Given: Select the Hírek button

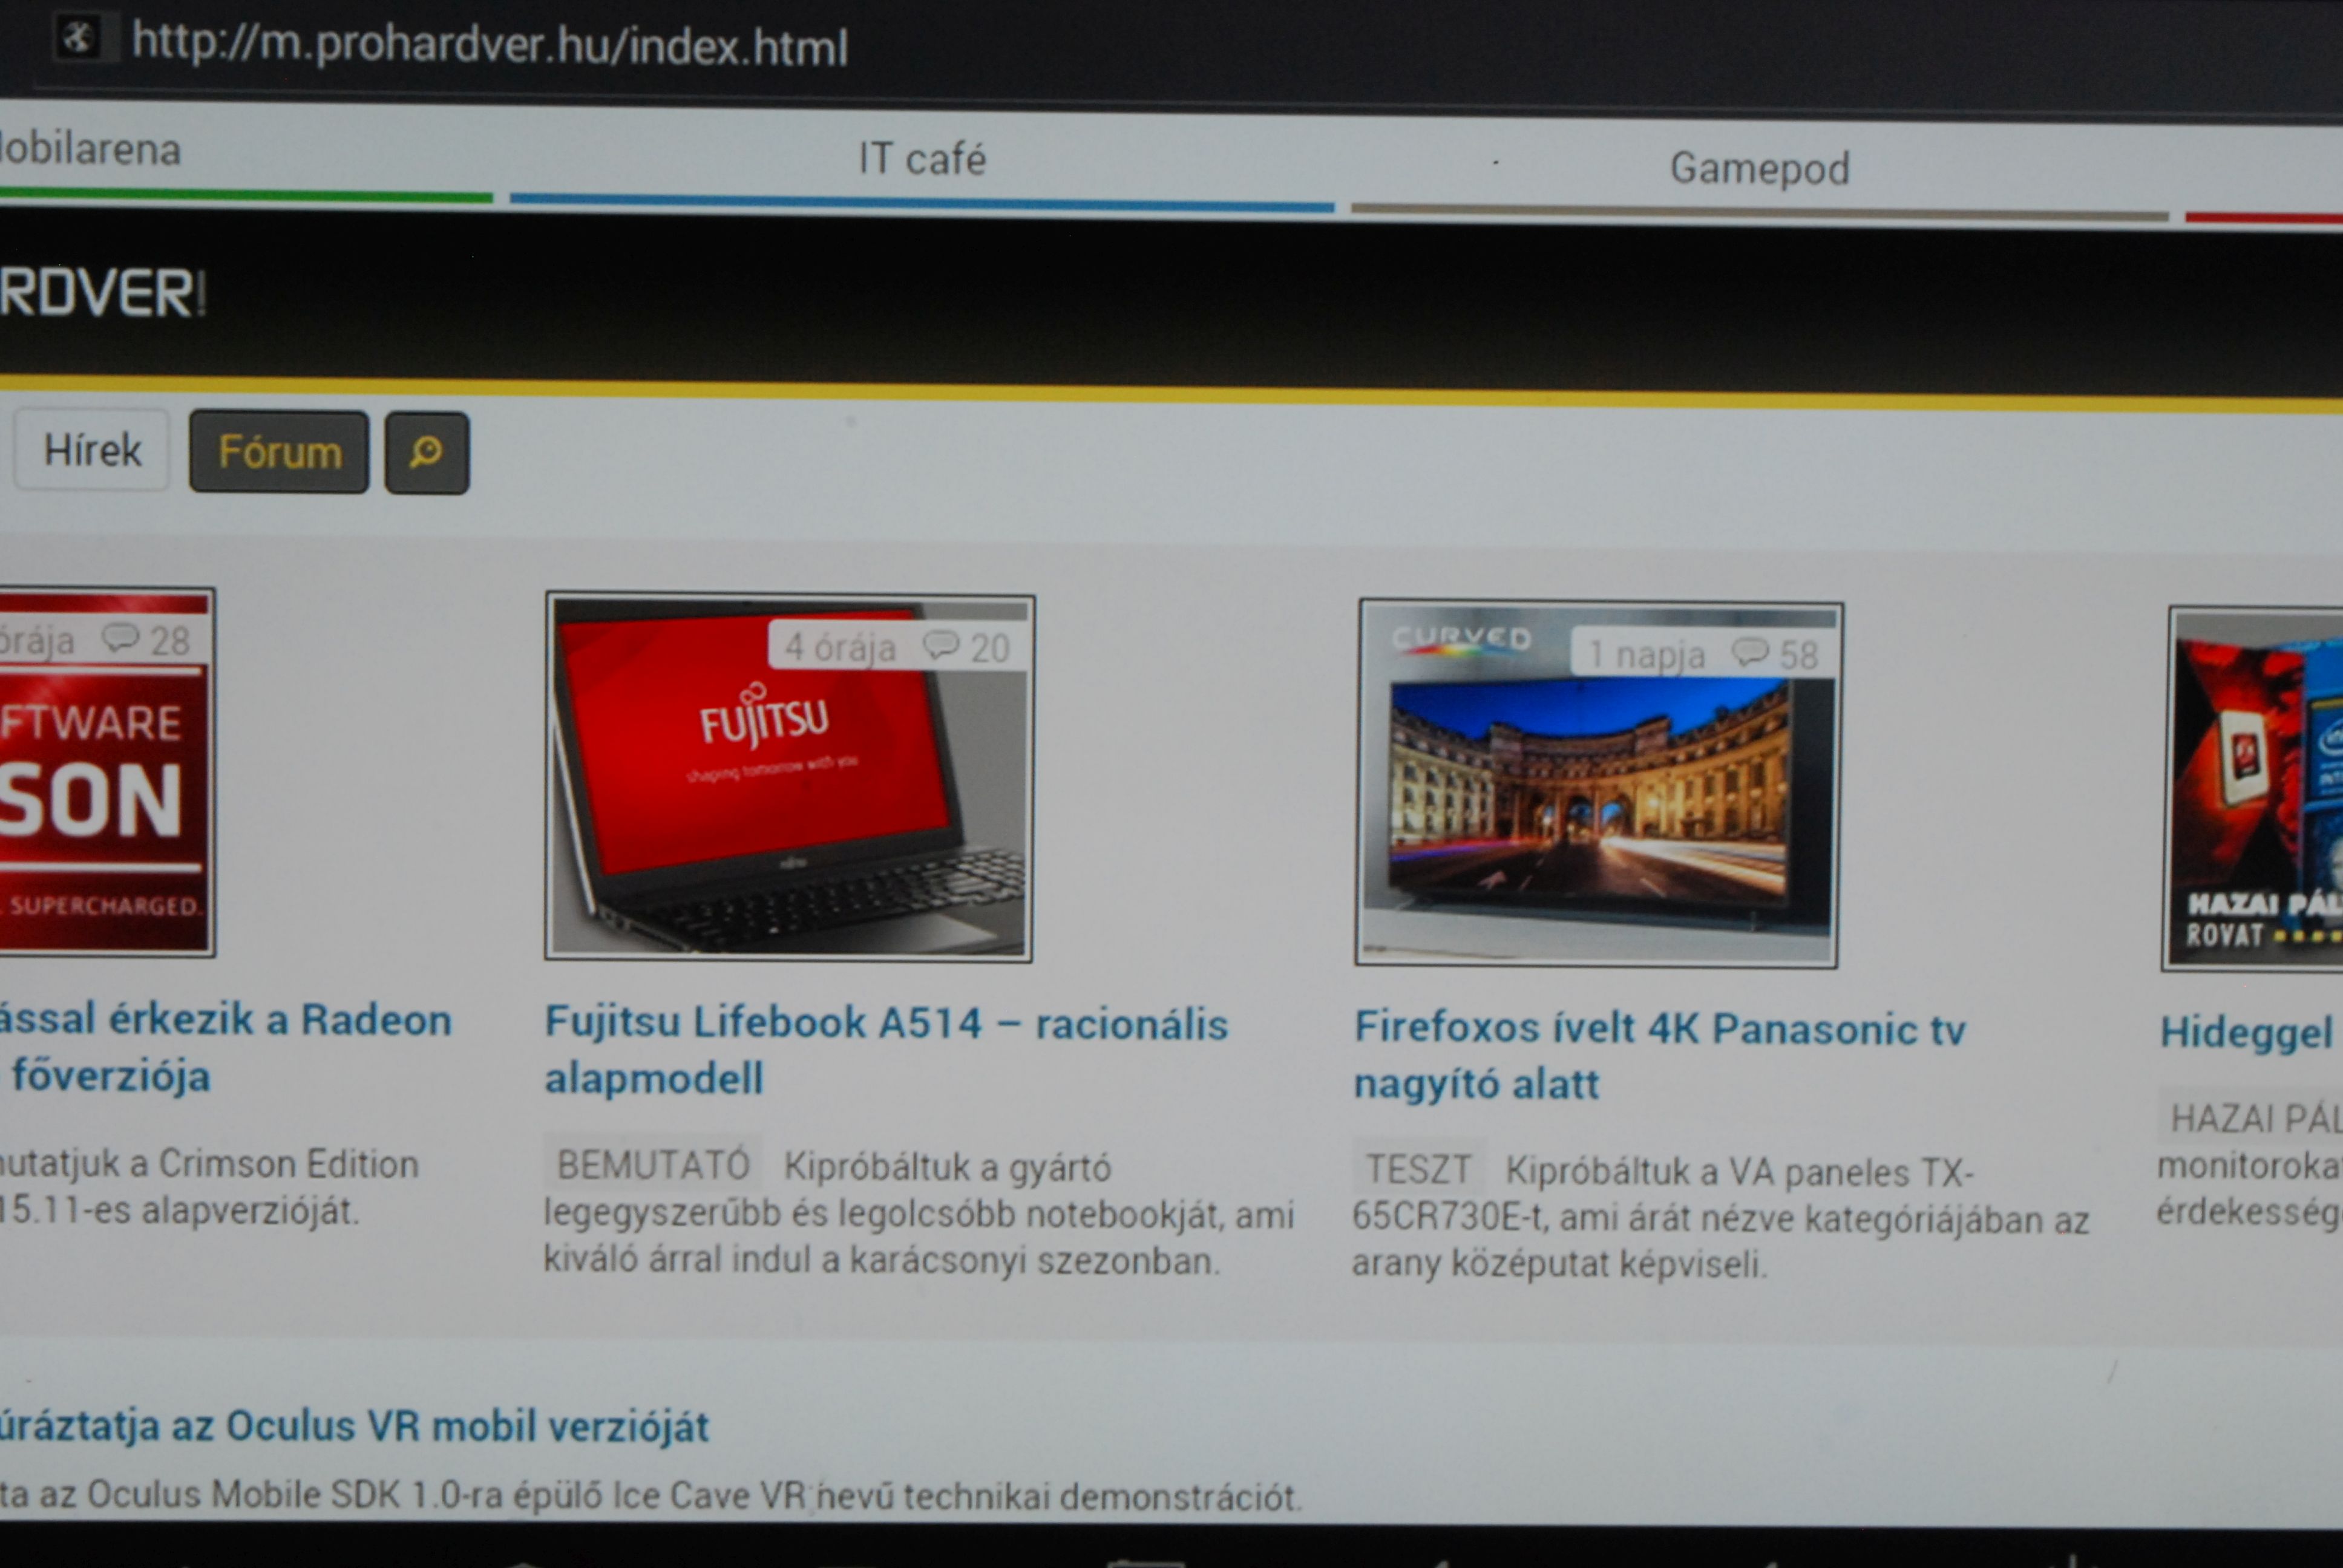Looking at the screenshot, I should [x=92, y=450].
